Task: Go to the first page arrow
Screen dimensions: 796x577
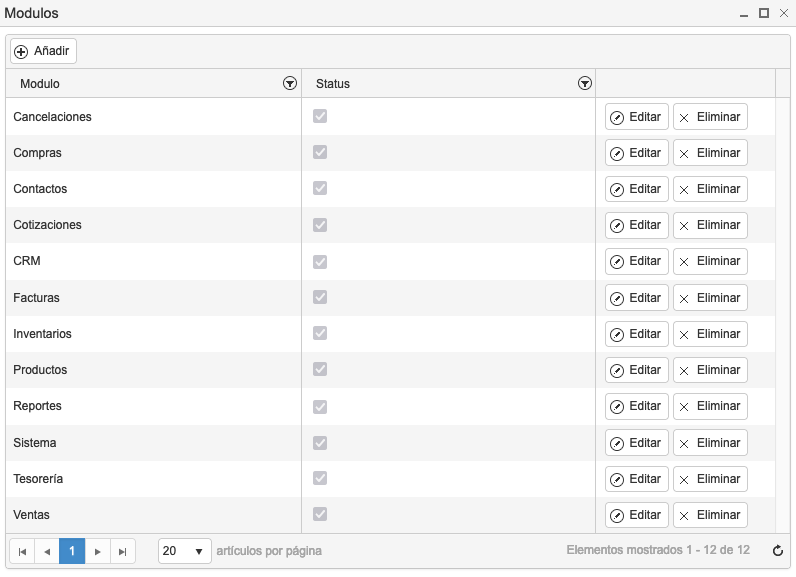Action: pos(22,552)
